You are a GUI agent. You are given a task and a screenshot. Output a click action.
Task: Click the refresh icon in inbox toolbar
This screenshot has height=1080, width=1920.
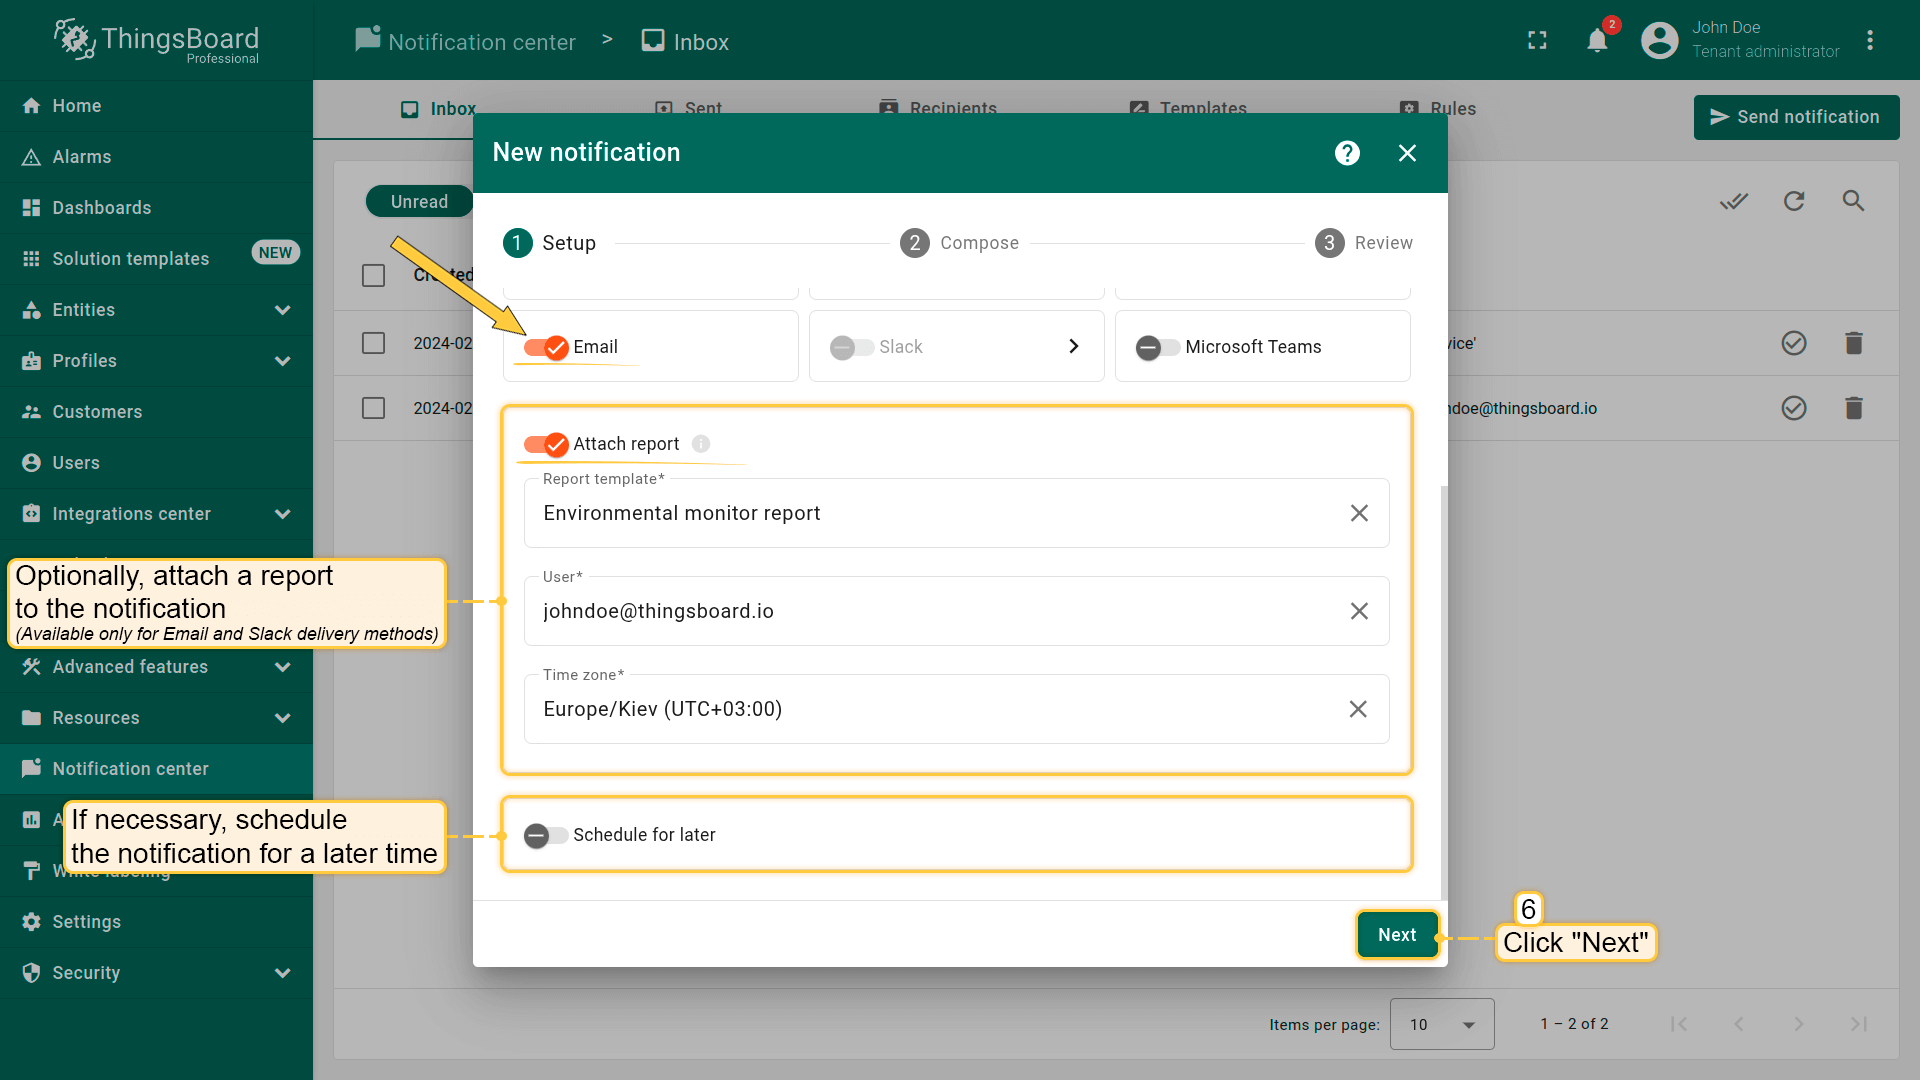1794,201
